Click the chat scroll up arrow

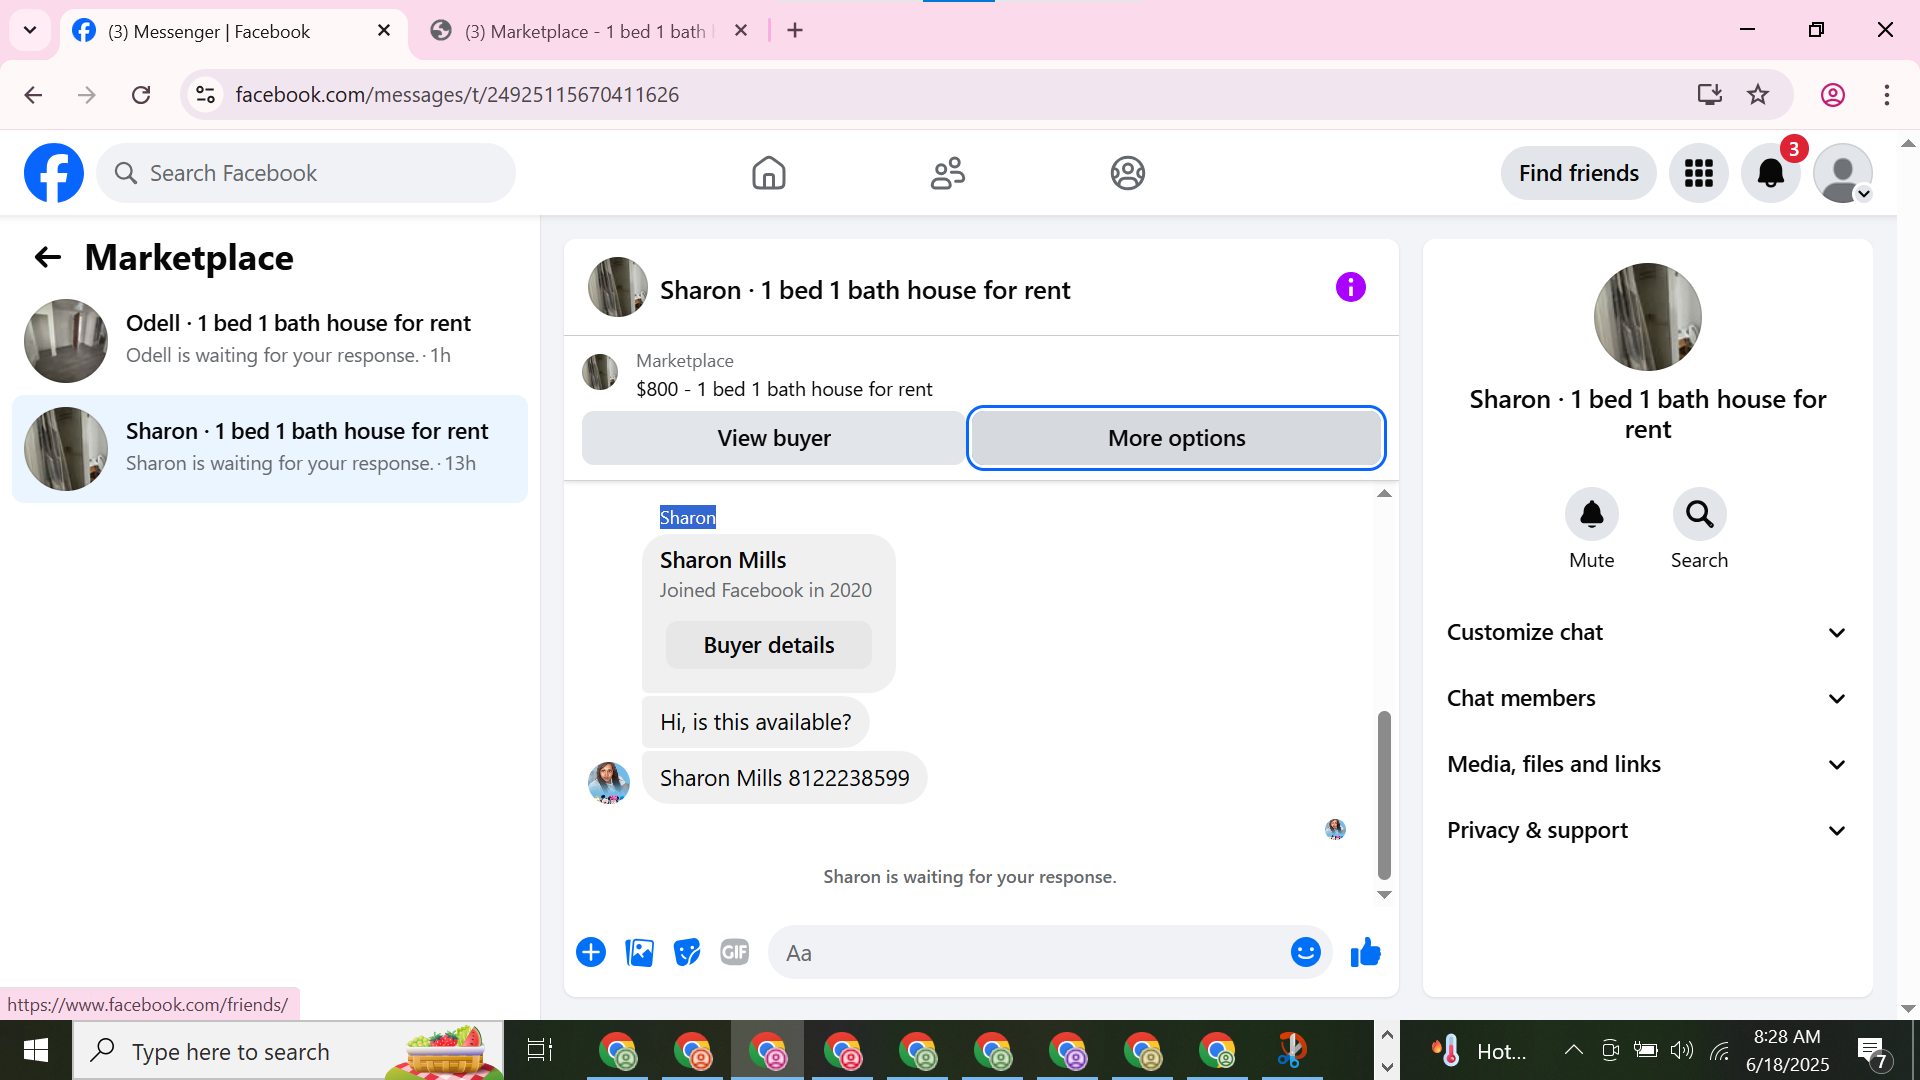[x=1384, y=493]
